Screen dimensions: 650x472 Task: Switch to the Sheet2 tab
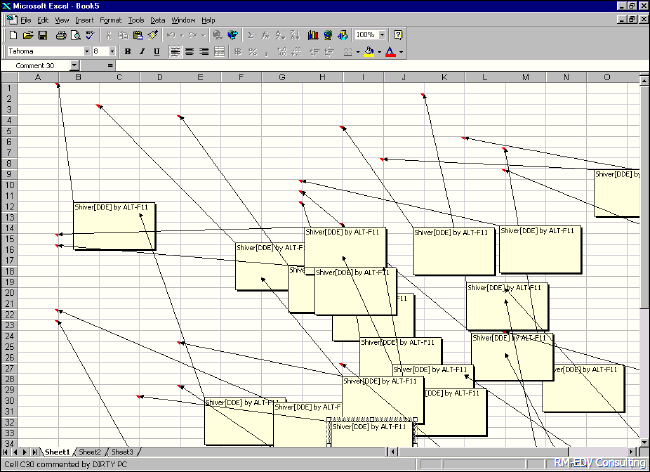[x=90, y=453]
